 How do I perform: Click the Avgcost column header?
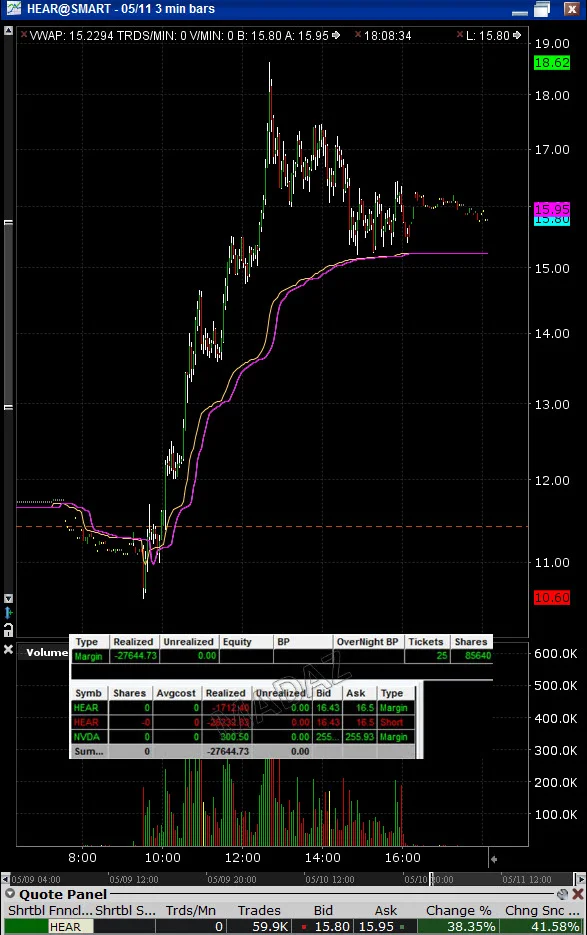tap(176, 693)
